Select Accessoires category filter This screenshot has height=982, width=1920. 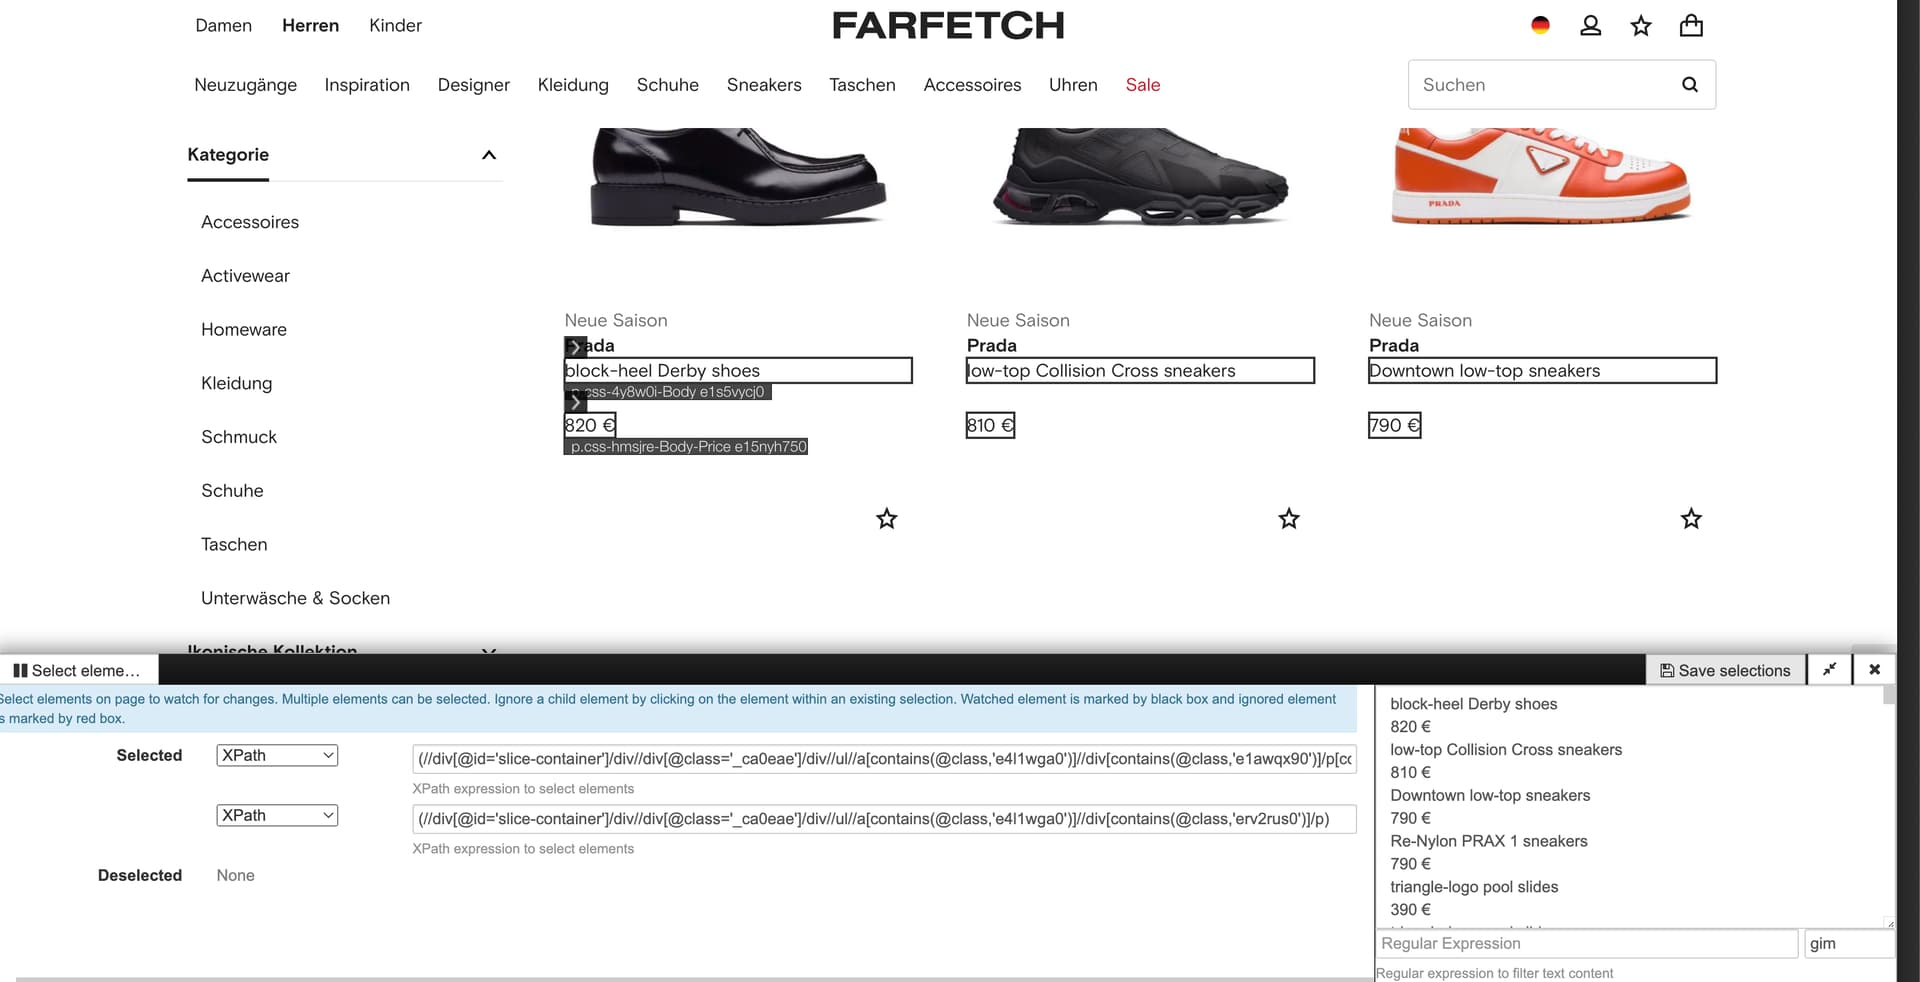pos(250,222)
